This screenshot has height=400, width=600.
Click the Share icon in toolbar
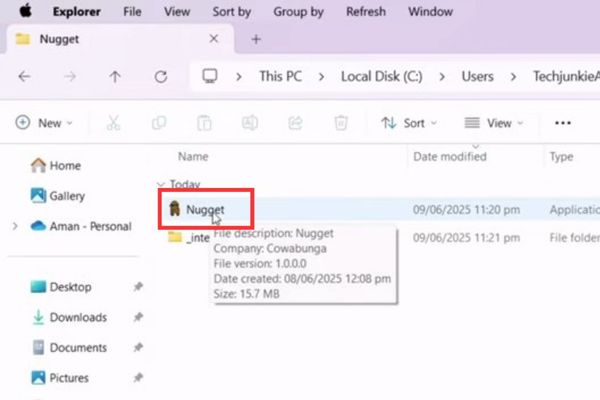295,123
